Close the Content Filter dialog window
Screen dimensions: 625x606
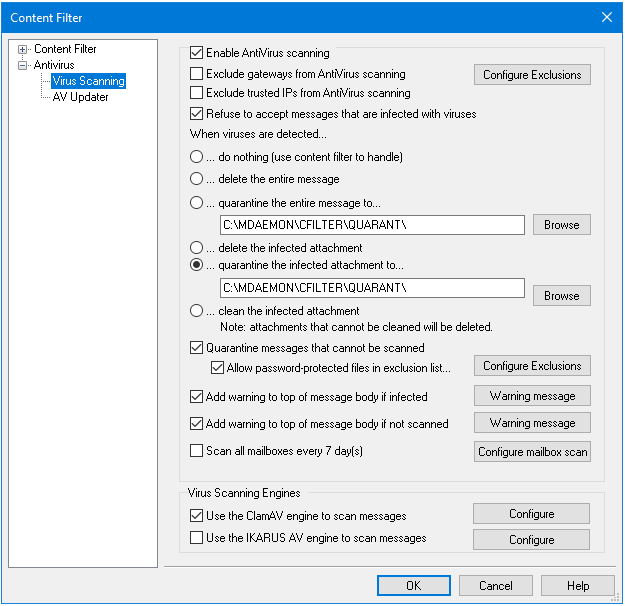point(606,17)
